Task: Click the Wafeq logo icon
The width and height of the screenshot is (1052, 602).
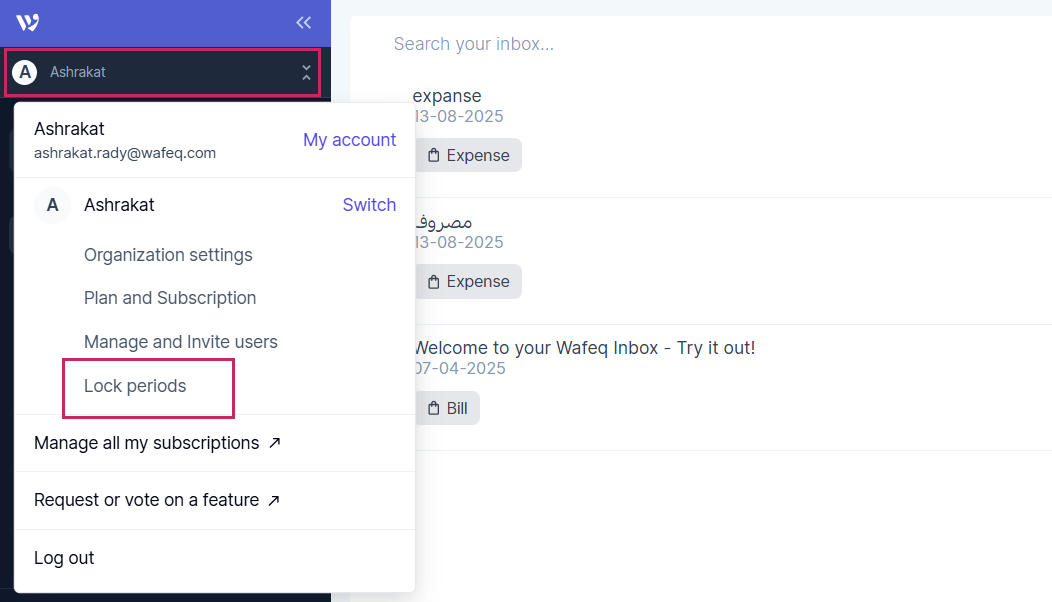Action: pyautogui.click(x=28, y=22)
